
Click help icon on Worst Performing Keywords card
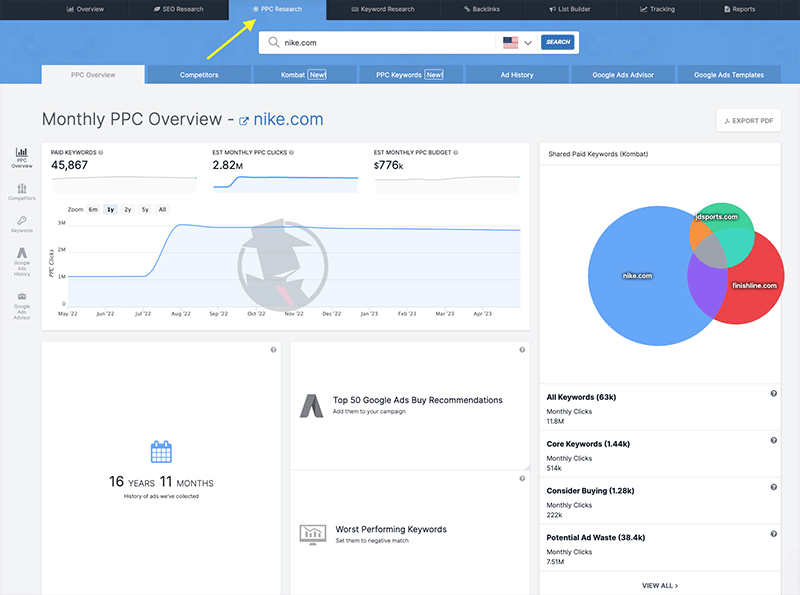coord(522,479)
